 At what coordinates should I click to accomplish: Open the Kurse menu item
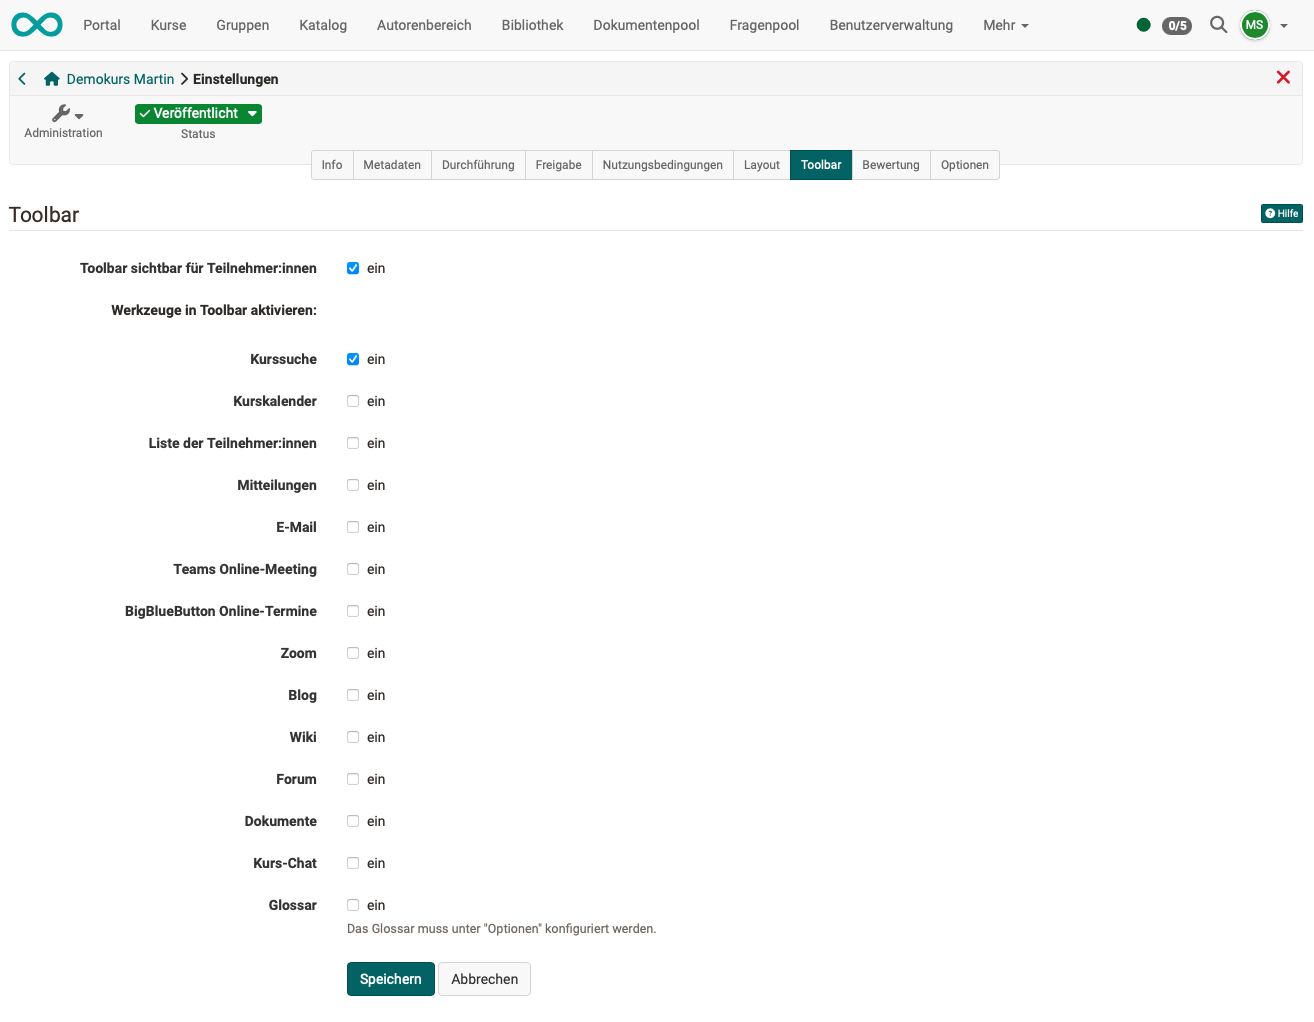click(167, 25)
